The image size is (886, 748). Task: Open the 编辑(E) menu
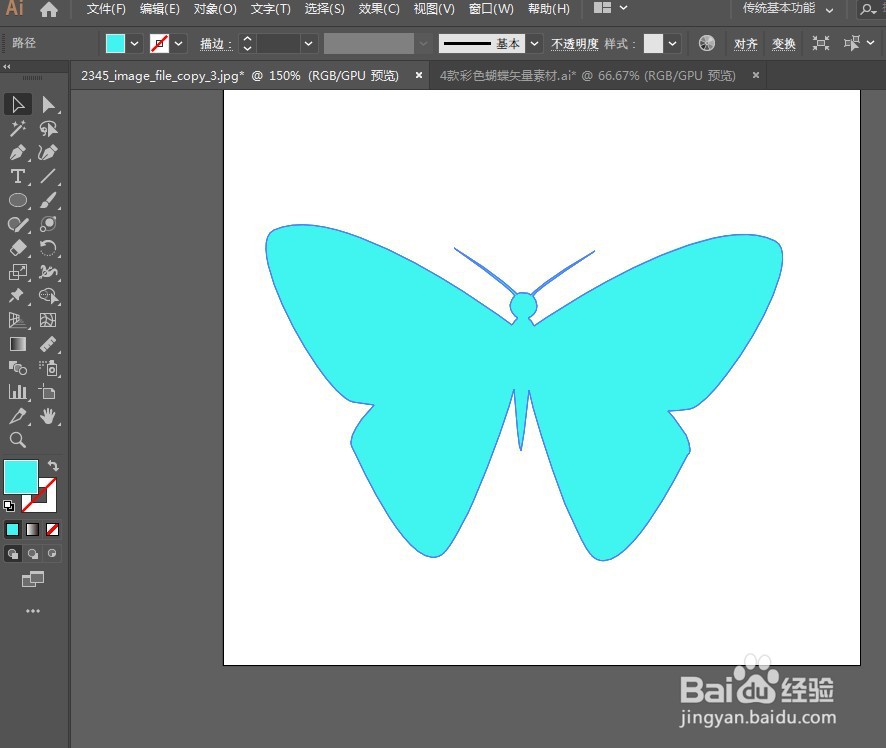click(x=159, y=9)
